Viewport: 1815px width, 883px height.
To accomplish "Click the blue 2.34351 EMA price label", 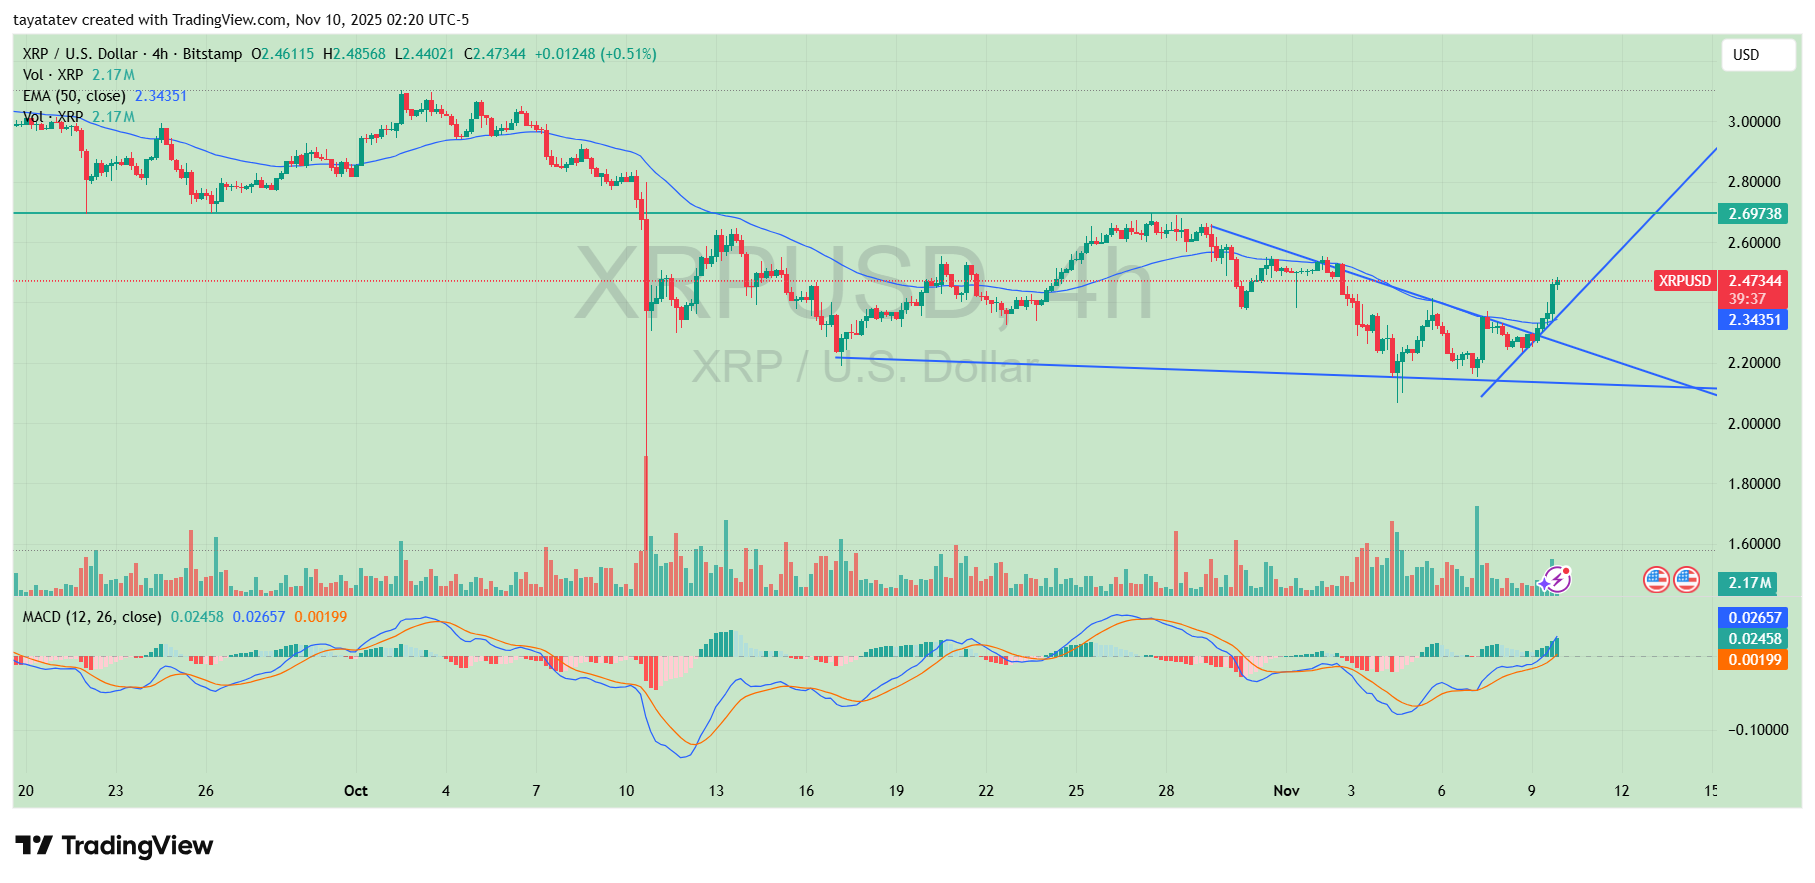I will [1755, 320].
